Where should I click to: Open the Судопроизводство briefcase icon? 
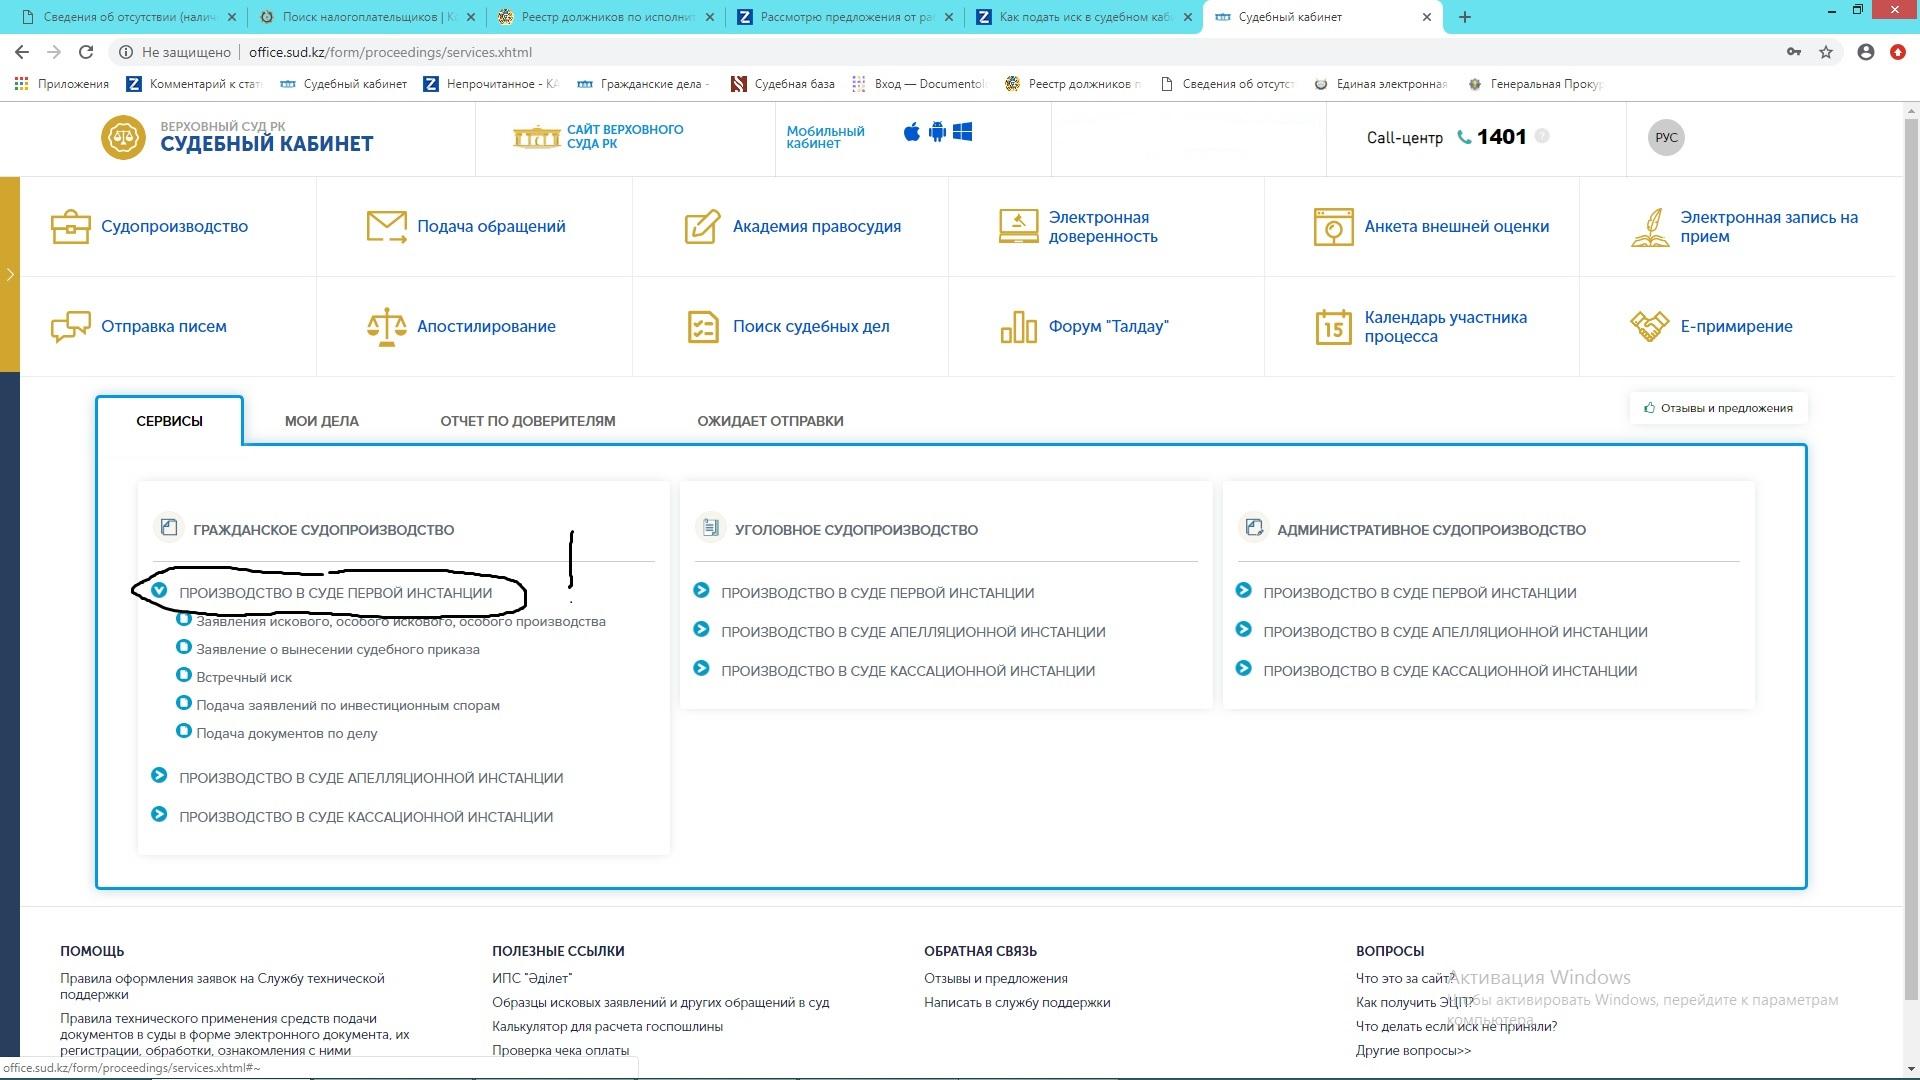pyautogui.click(x=71, y=226)
